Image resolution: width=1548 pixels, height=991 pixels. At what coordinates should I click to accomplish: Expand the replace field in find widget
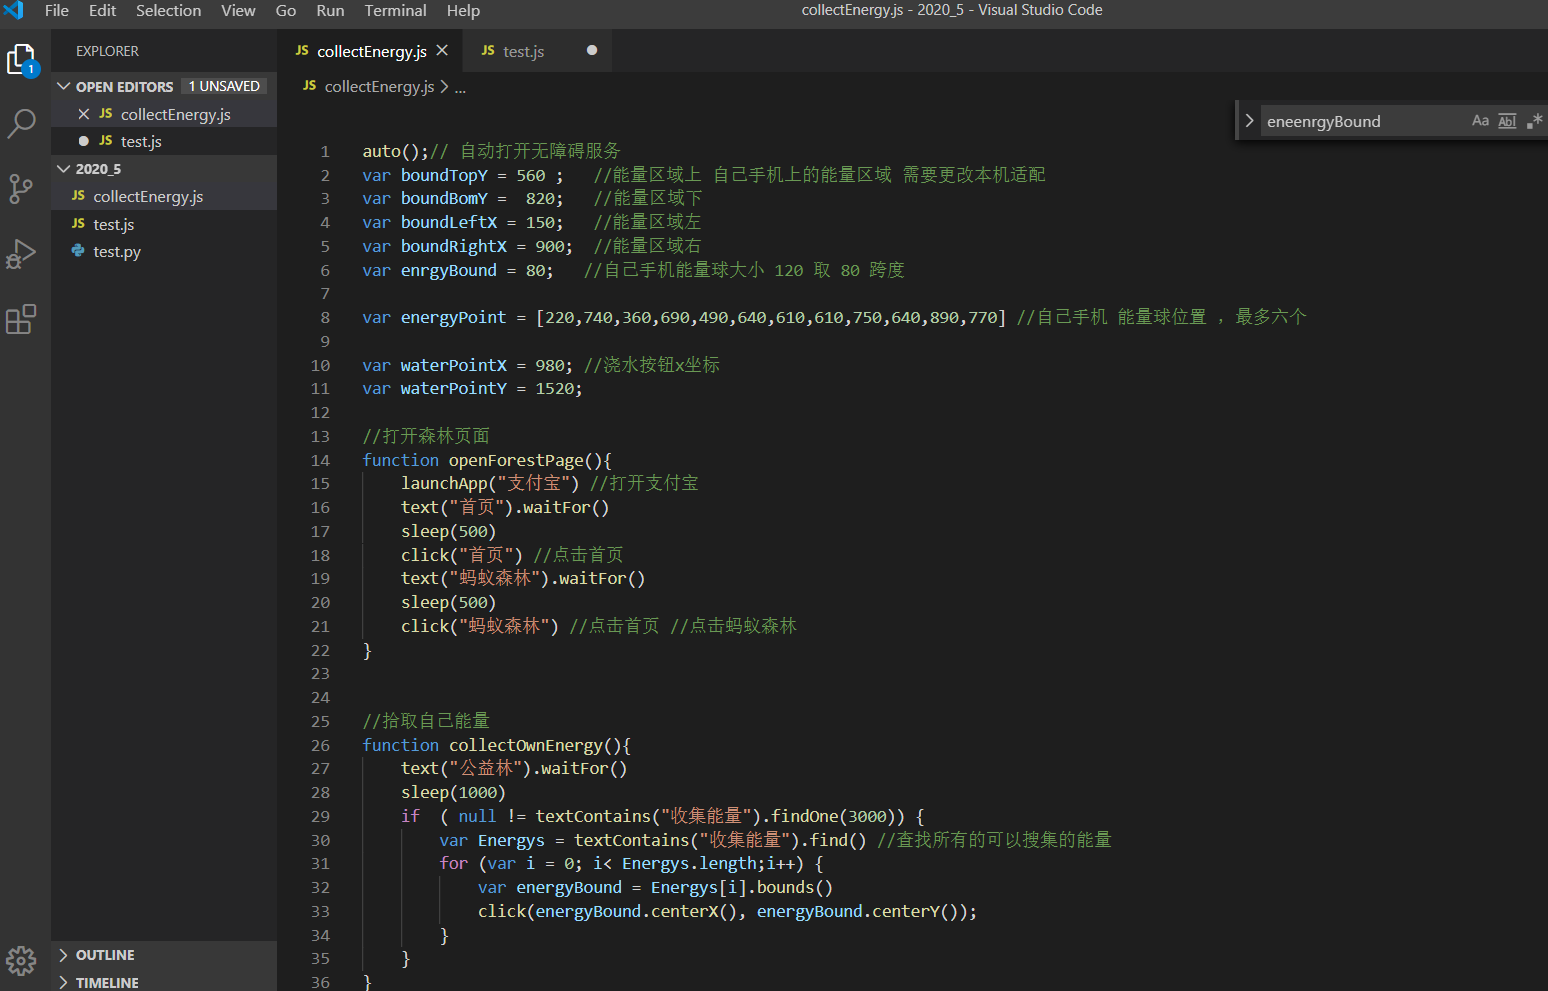1249,121
